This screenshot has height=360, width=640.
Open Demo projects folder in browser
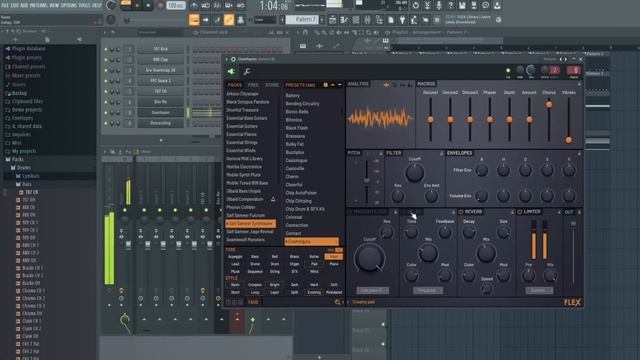[x=27, y=110]
